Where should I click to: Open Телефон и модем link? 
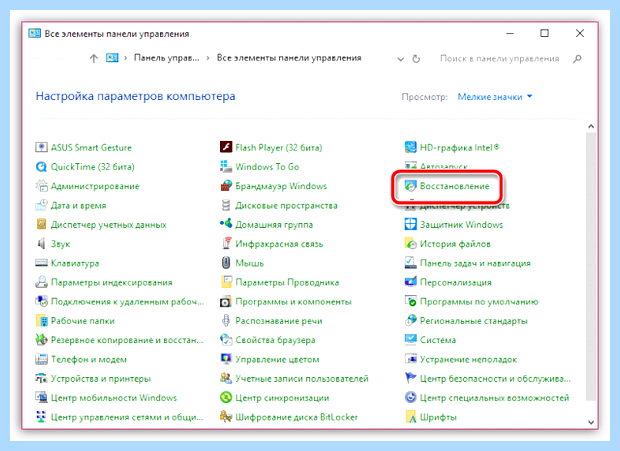point(89,360)
